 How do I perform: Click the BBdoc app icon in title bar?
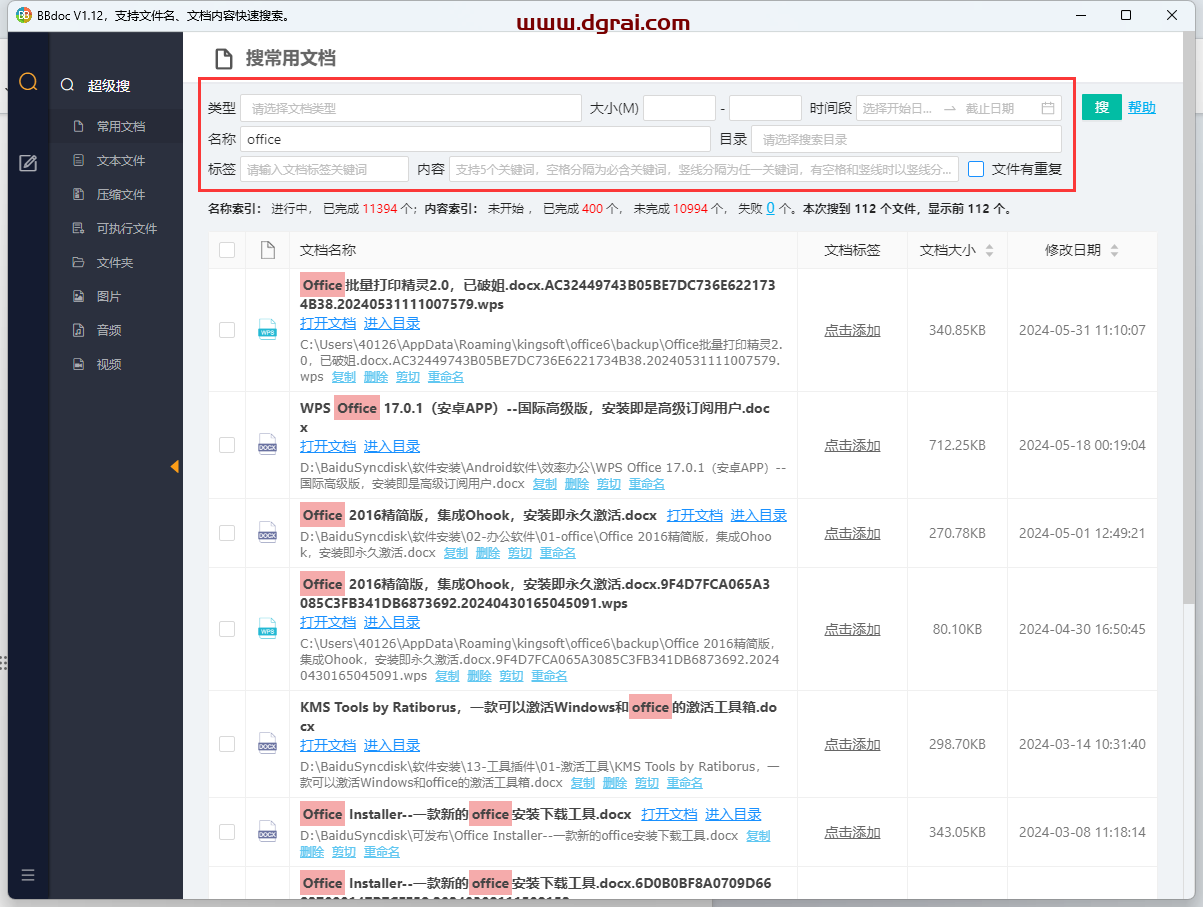pyautogui.click(x=24, y=15)
